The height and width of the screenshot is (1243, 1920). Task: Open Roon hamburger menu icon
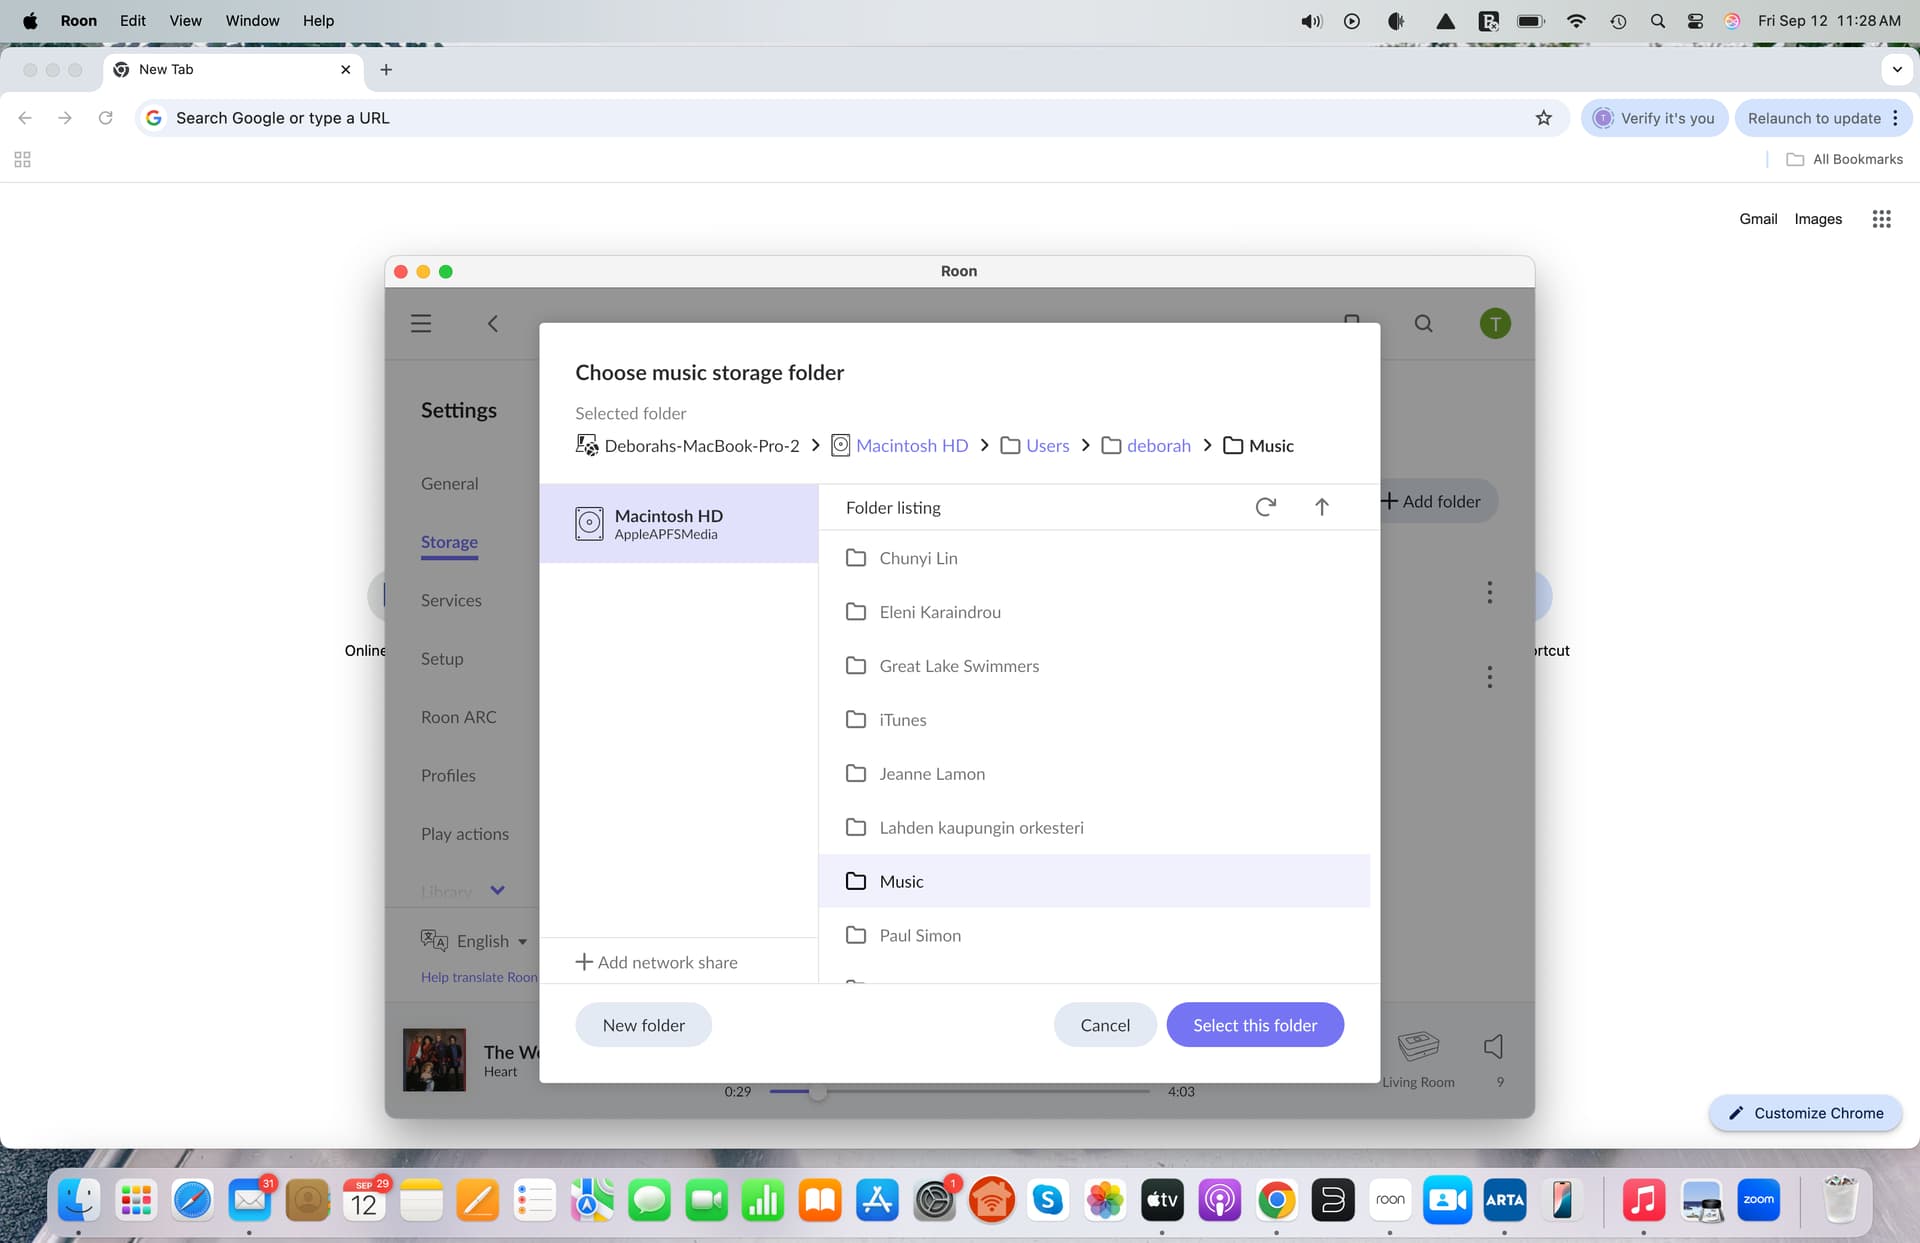coord(421,323)
